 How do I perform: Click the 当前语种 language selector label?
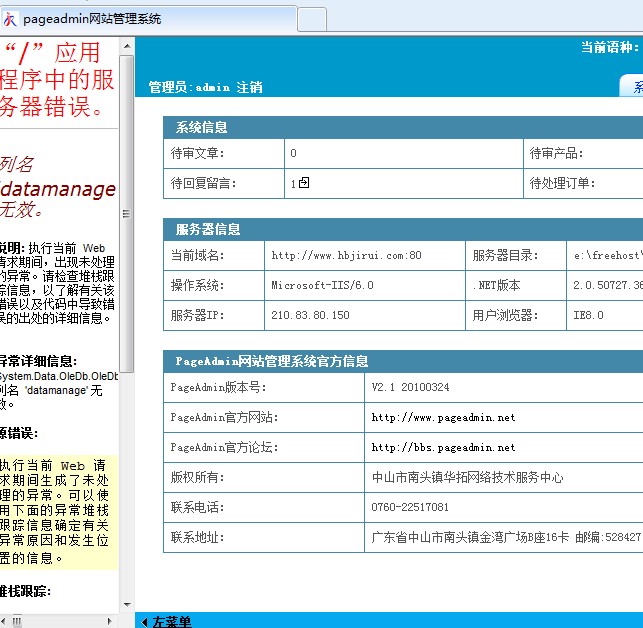click(608, 47)
